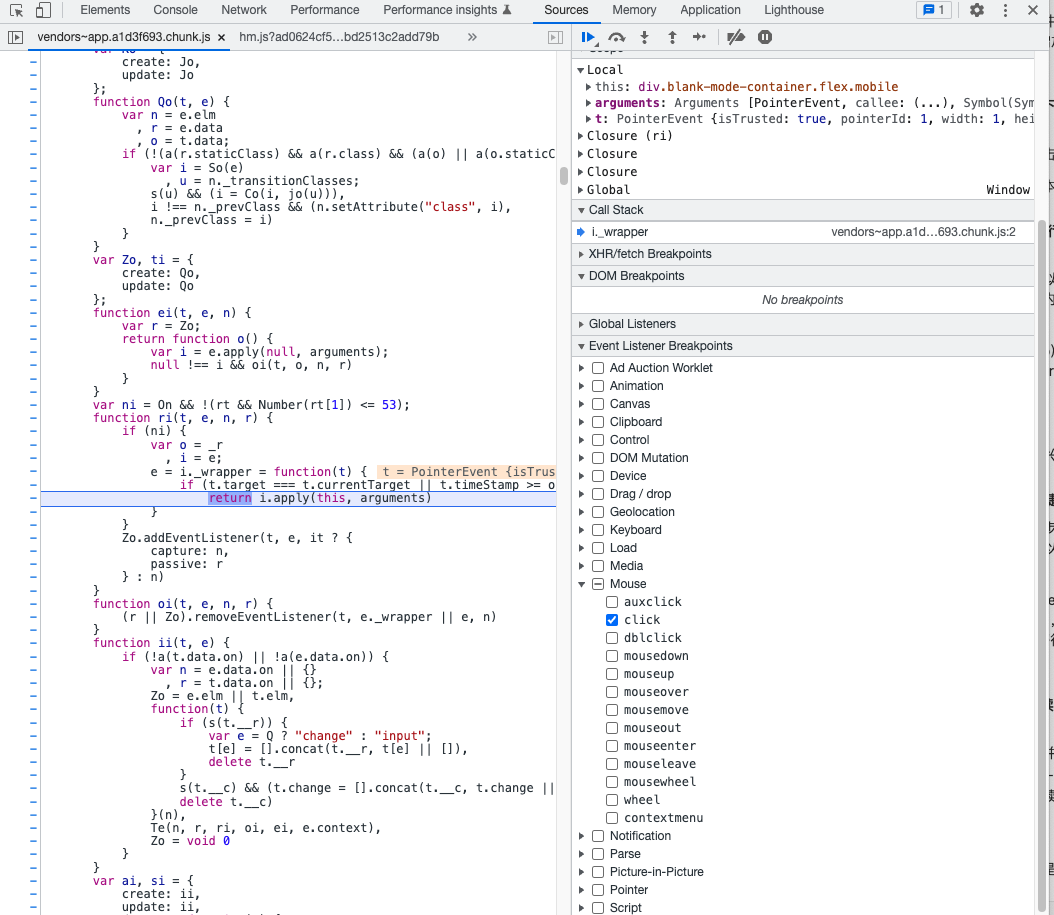Step to the next statement

pyautogui.click(x=699, y=38)
